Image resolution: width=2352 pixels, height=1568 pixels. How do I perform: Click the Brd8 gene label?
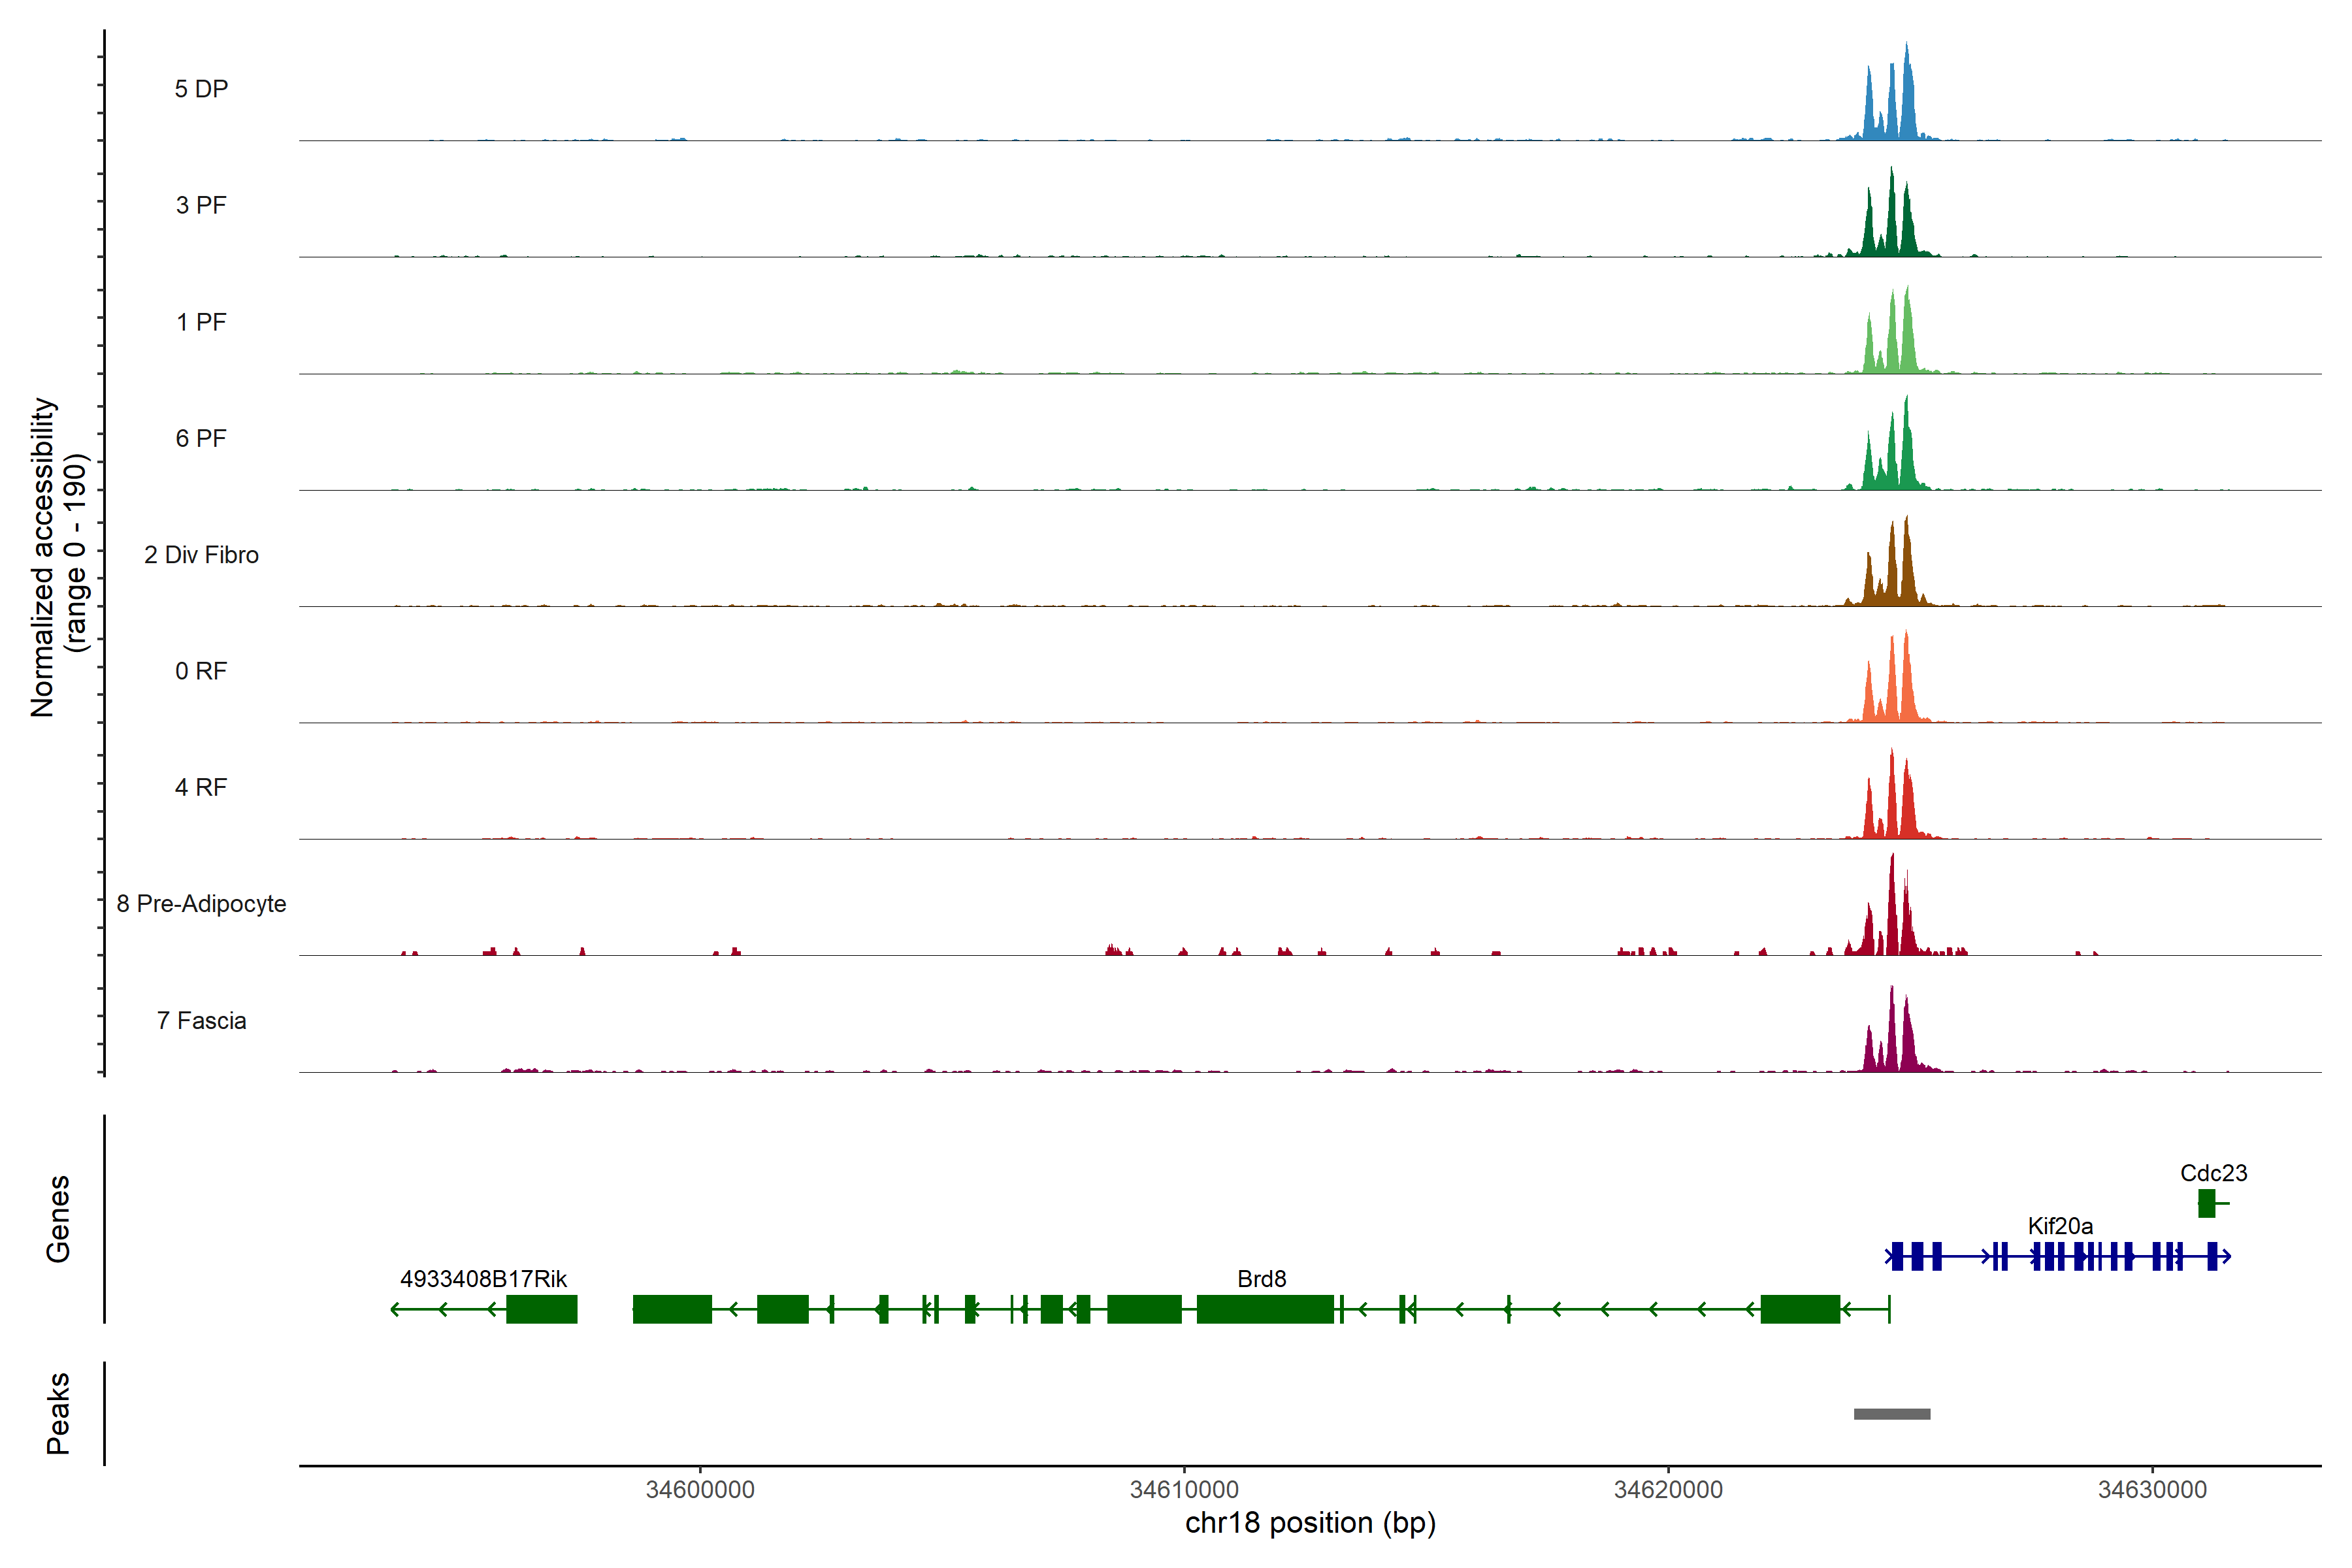point(1261,1279)
